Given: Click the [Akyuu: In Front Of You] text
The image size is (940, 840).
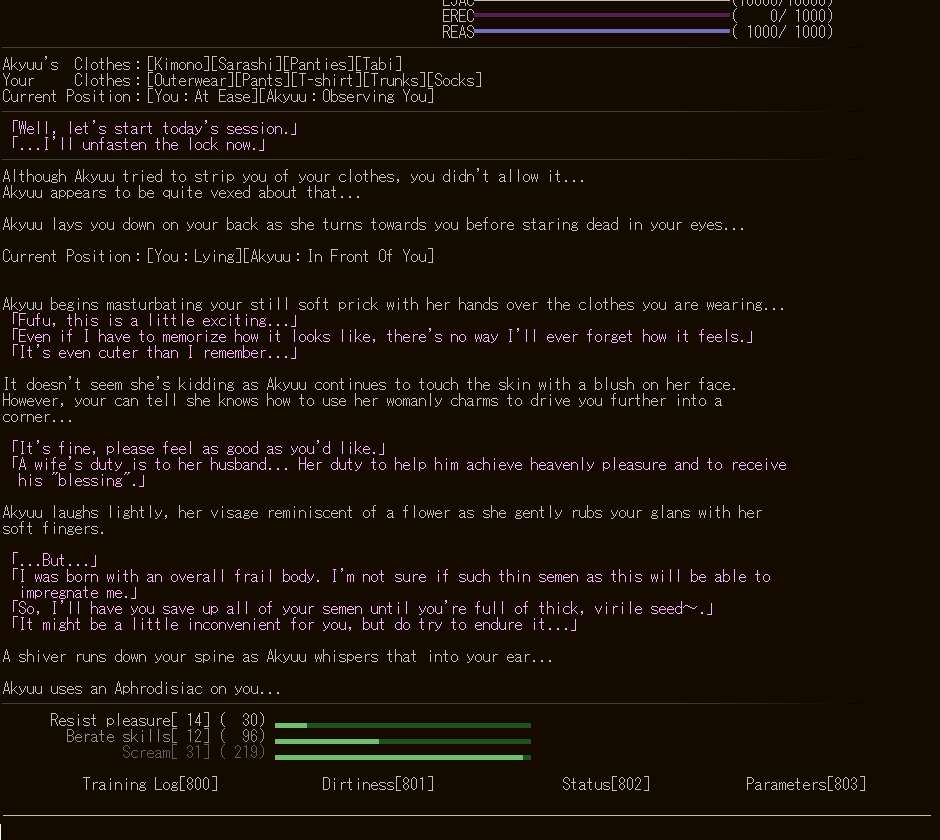Looking at the screenshot, I should click(x=339, y=257).
